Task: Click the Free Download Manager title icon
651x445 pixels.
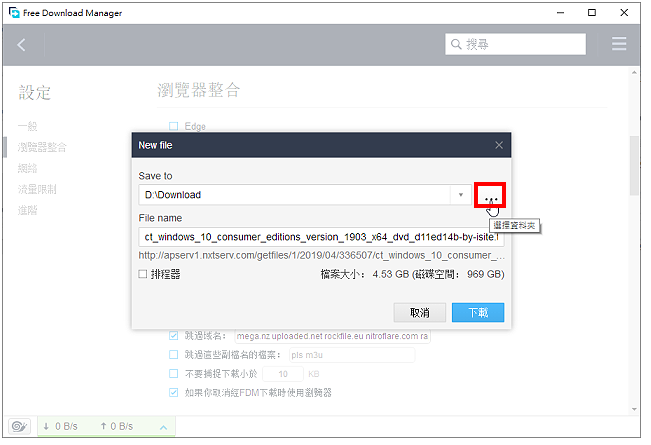Action: (14, 12)
